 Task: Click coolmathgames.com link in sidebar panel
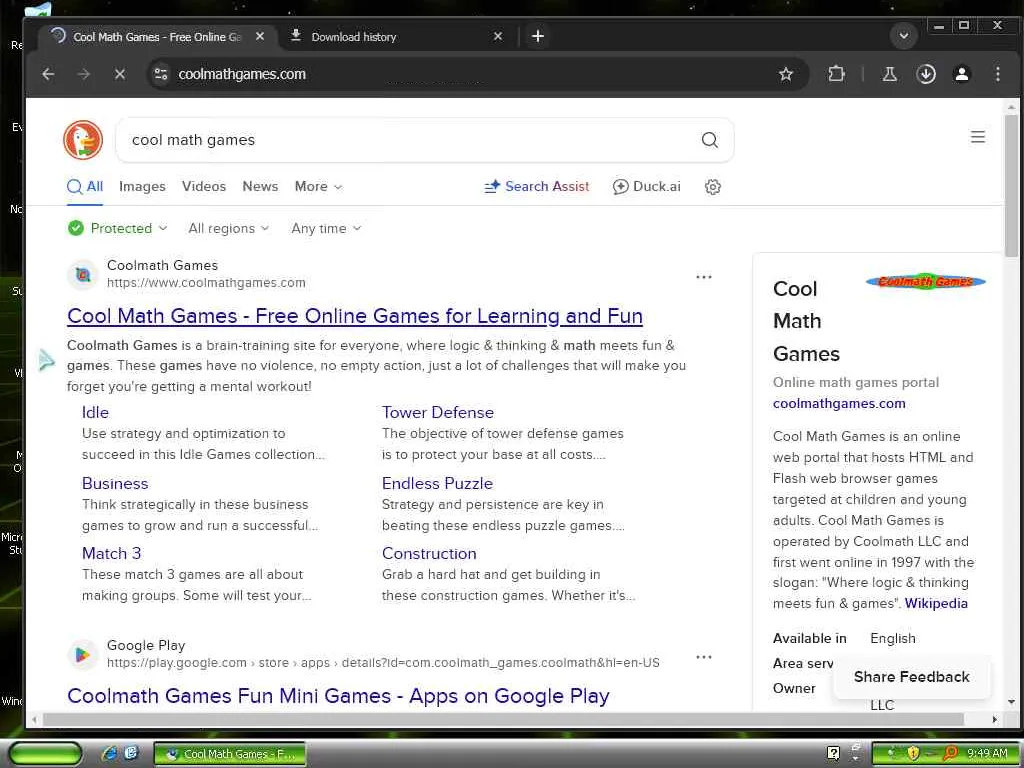tap(839, 404)
